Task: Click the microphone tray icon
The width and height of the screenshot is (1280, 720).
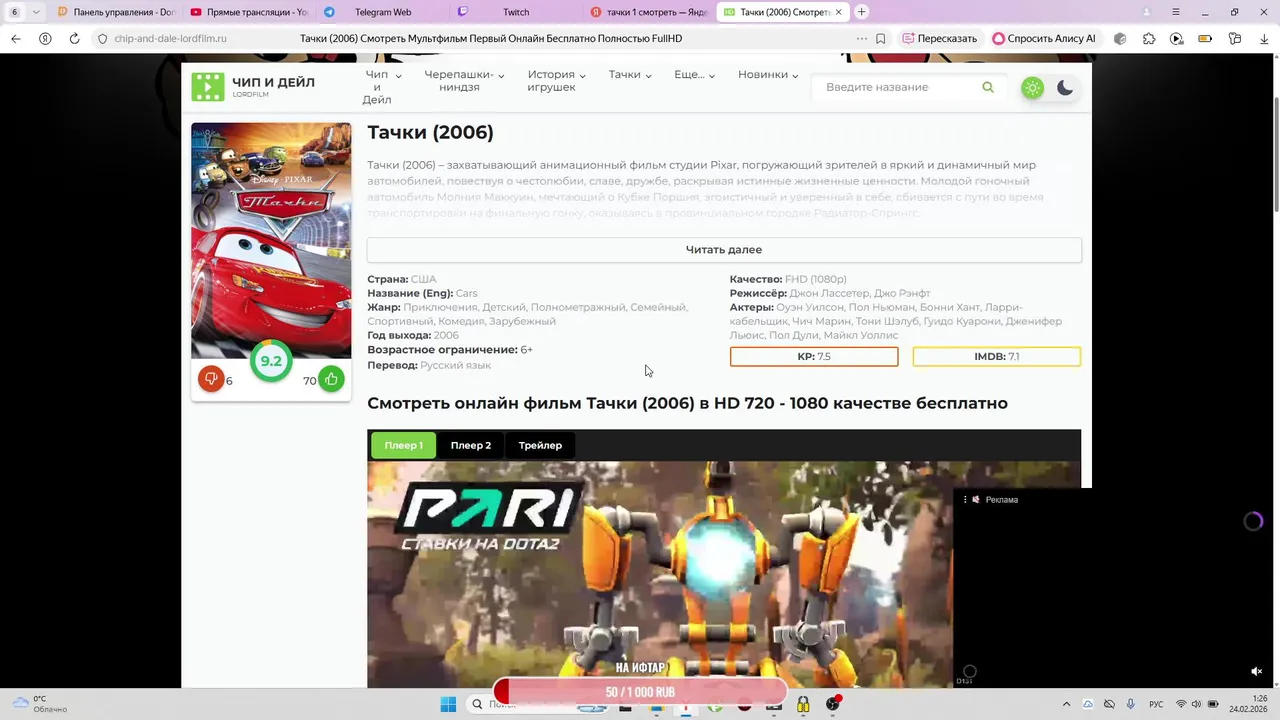Action: click(x=1130, y=704)
